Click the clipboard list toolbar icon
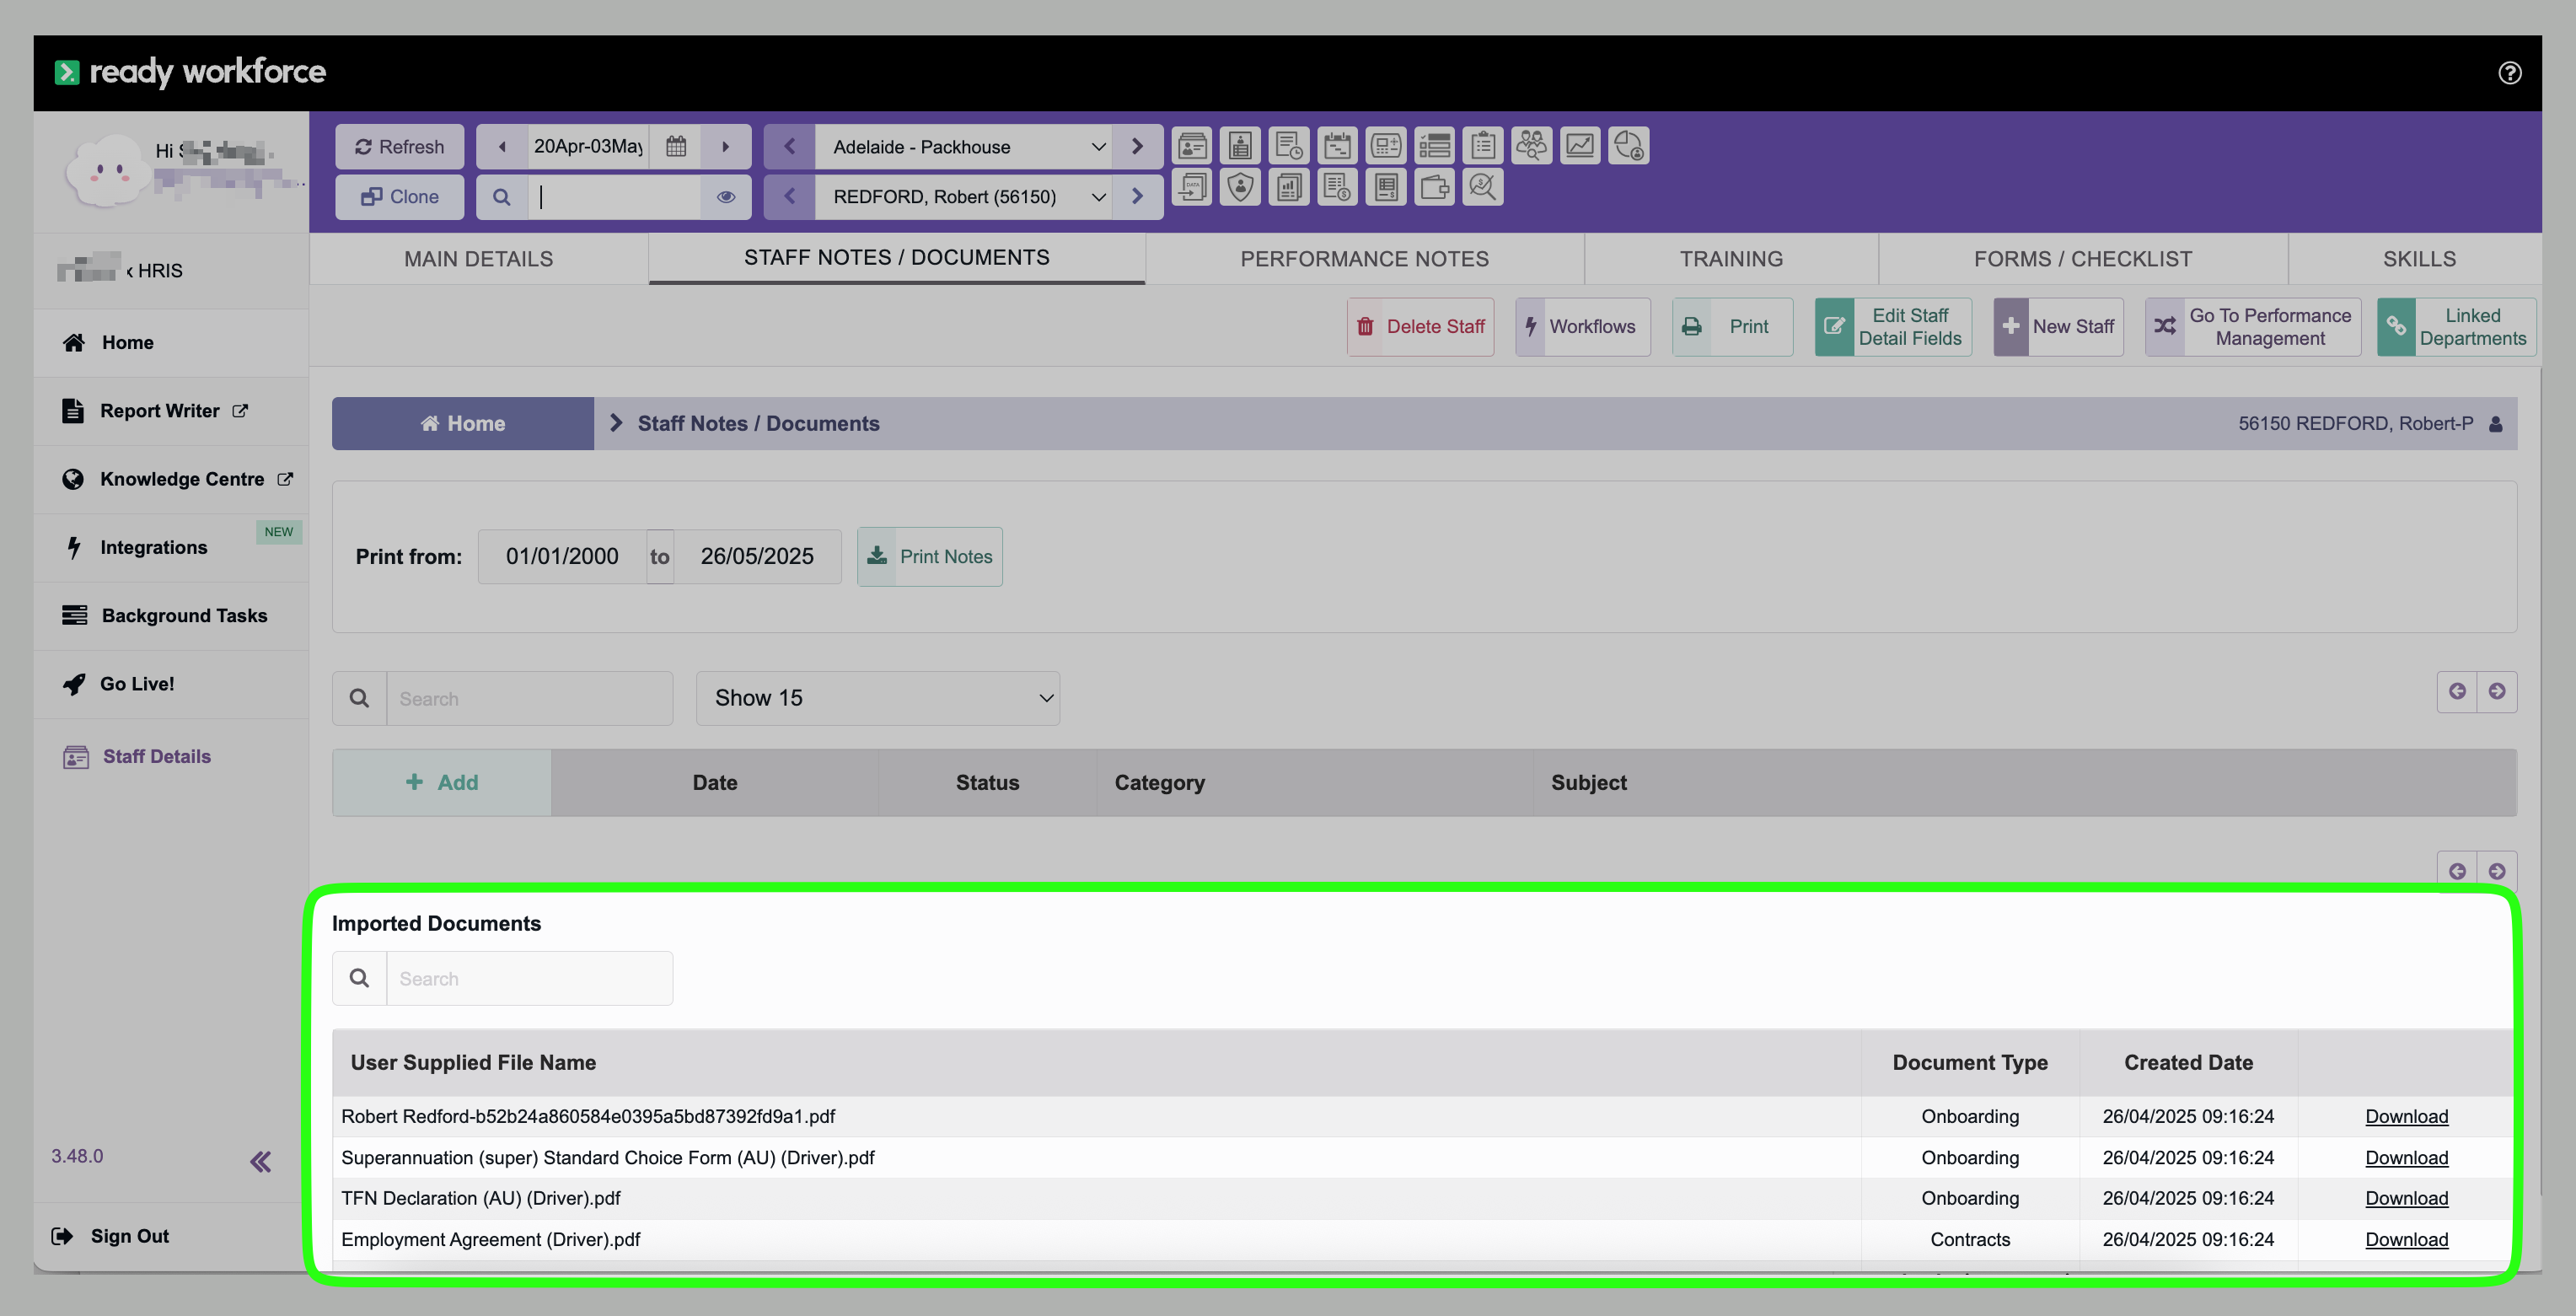This screenshot has width=2576, height=1316. 1483,146
